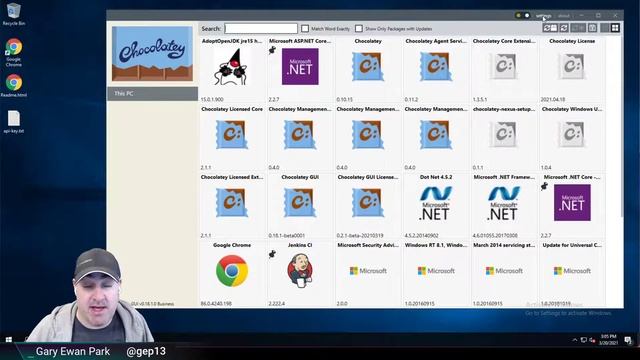This screenshot has width=640, height=360.
Task: Select the Jenkins CI package icon
Action: click(300, 271)
